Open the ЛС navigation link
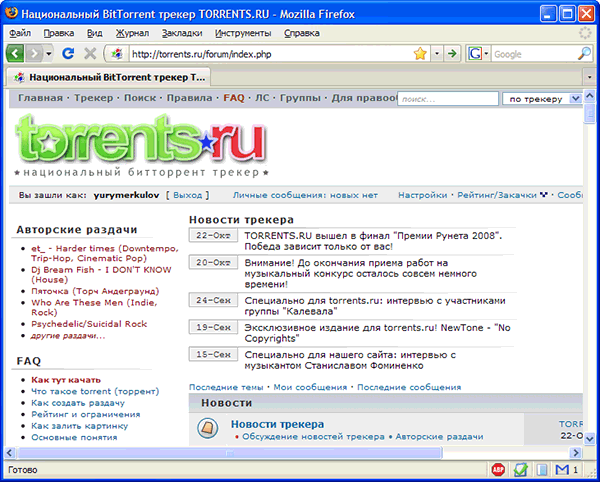 click(262, 98)
